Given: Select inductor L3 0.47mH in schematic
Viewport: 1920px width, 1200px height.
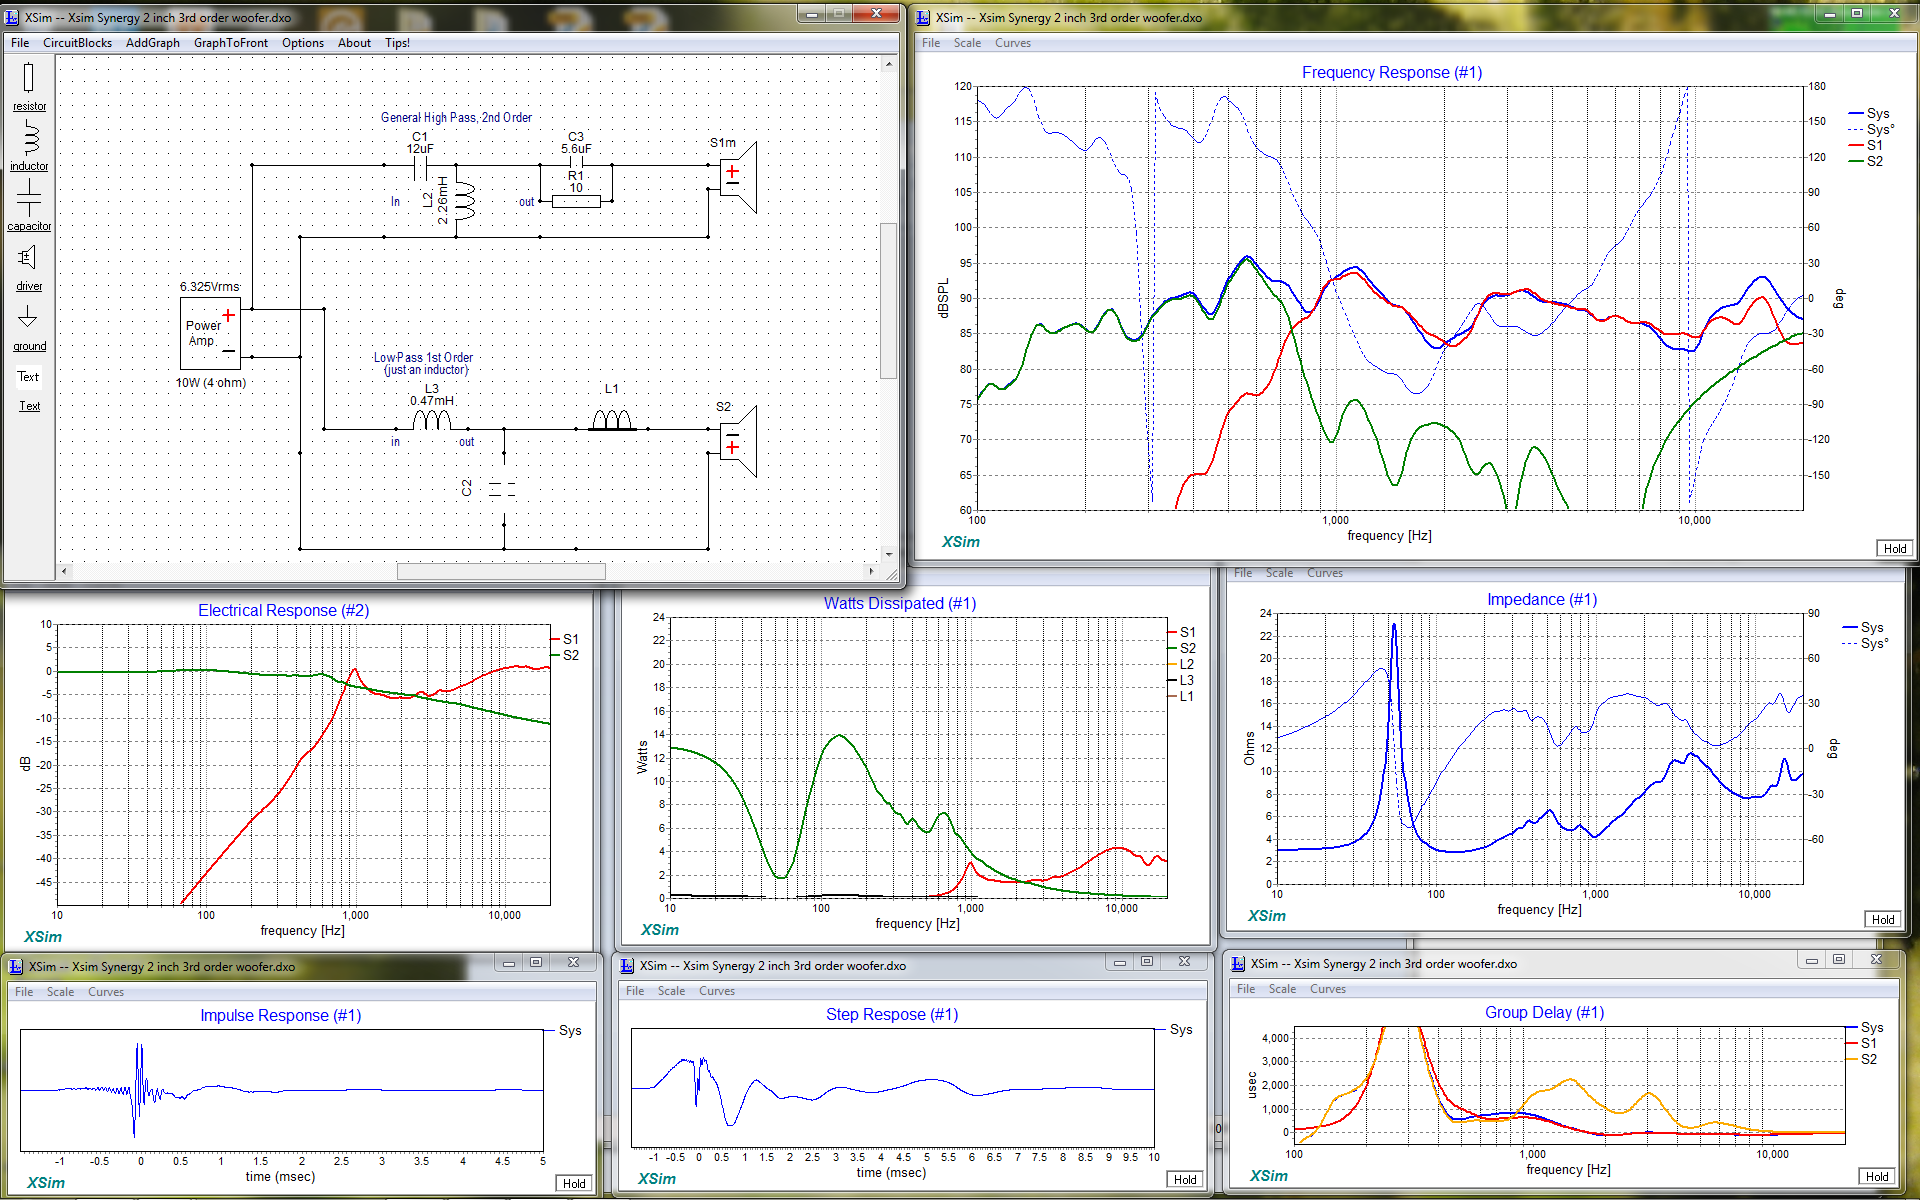Looking at the screenshot, I should coord(431,420).
